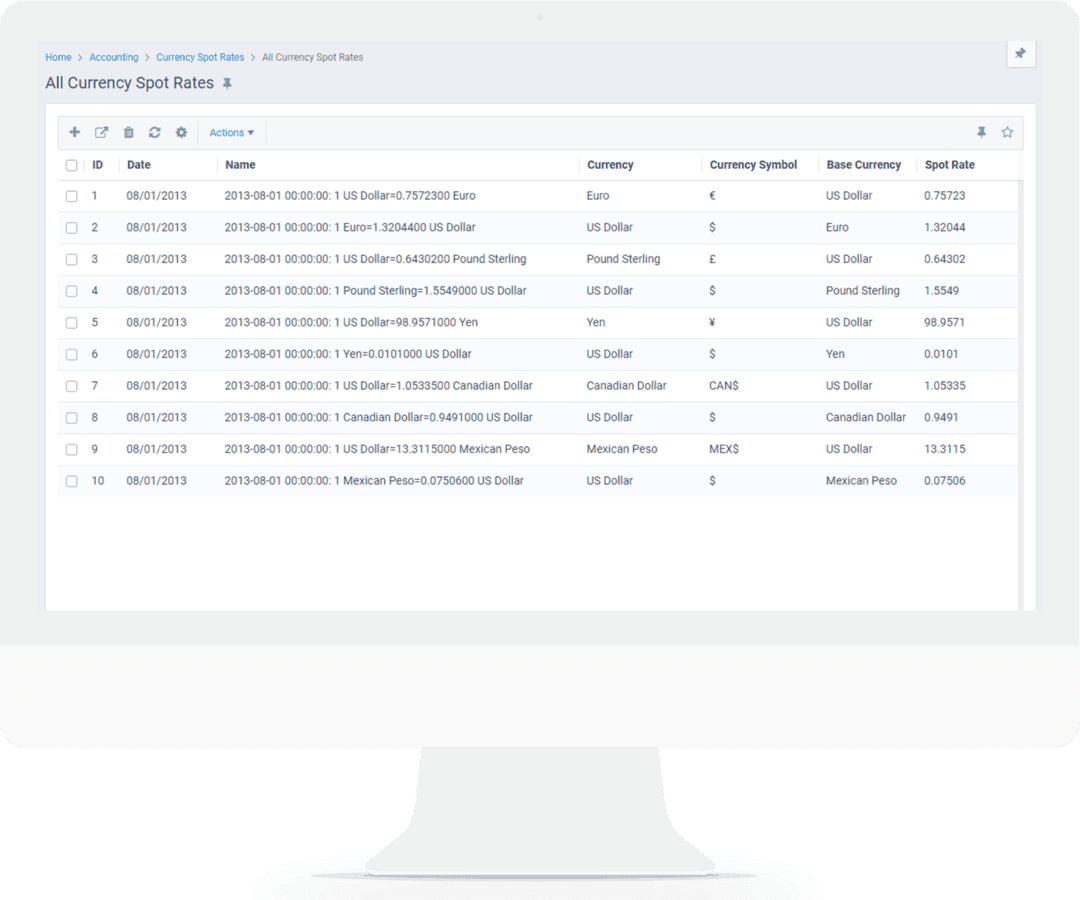The image size is (1080, 900).
Task: Click spot rate value 98.9571
Action: [x=944, y=322]
